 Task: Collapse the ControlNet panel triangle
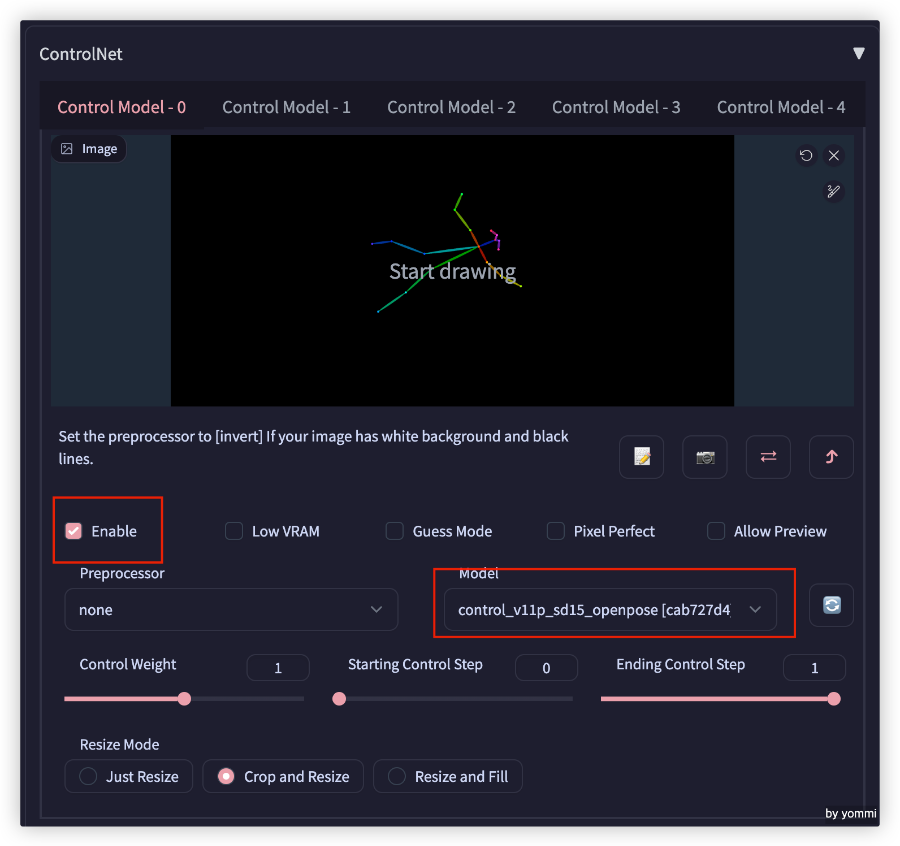point(858,53)
